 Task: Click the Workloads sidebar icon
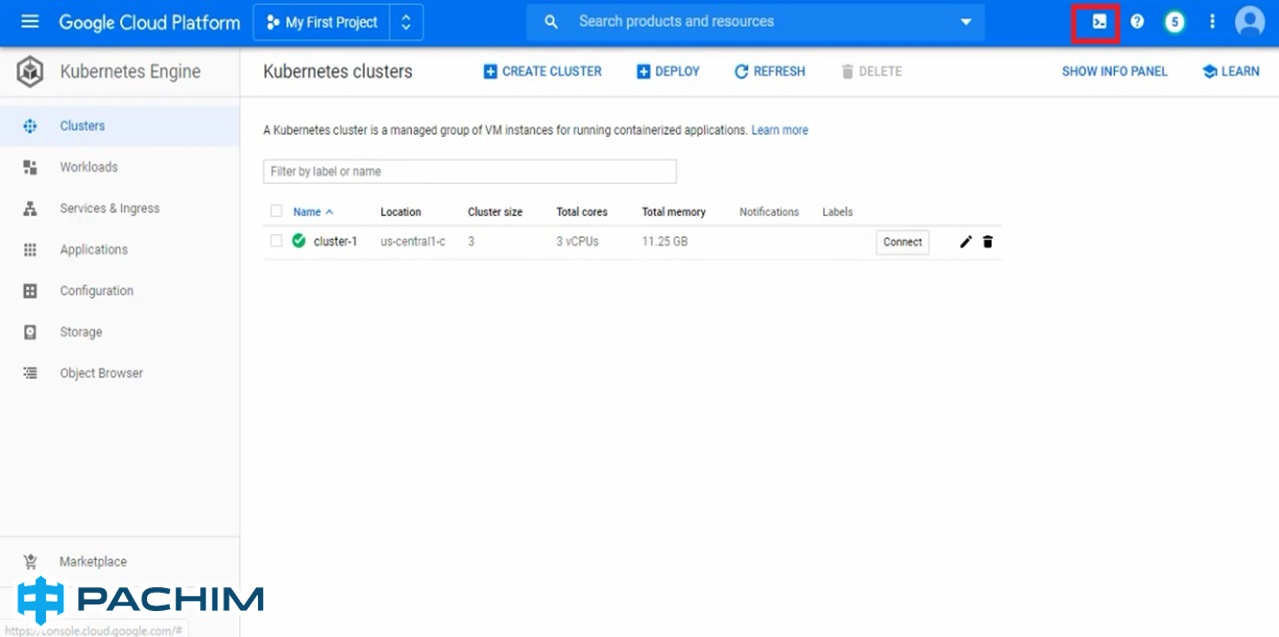30,167
